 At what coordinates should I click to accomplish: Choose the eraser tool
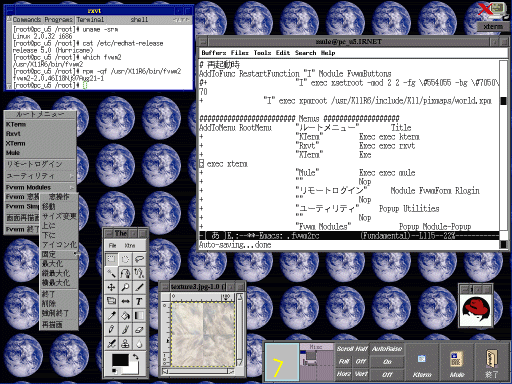click(139, 329)
